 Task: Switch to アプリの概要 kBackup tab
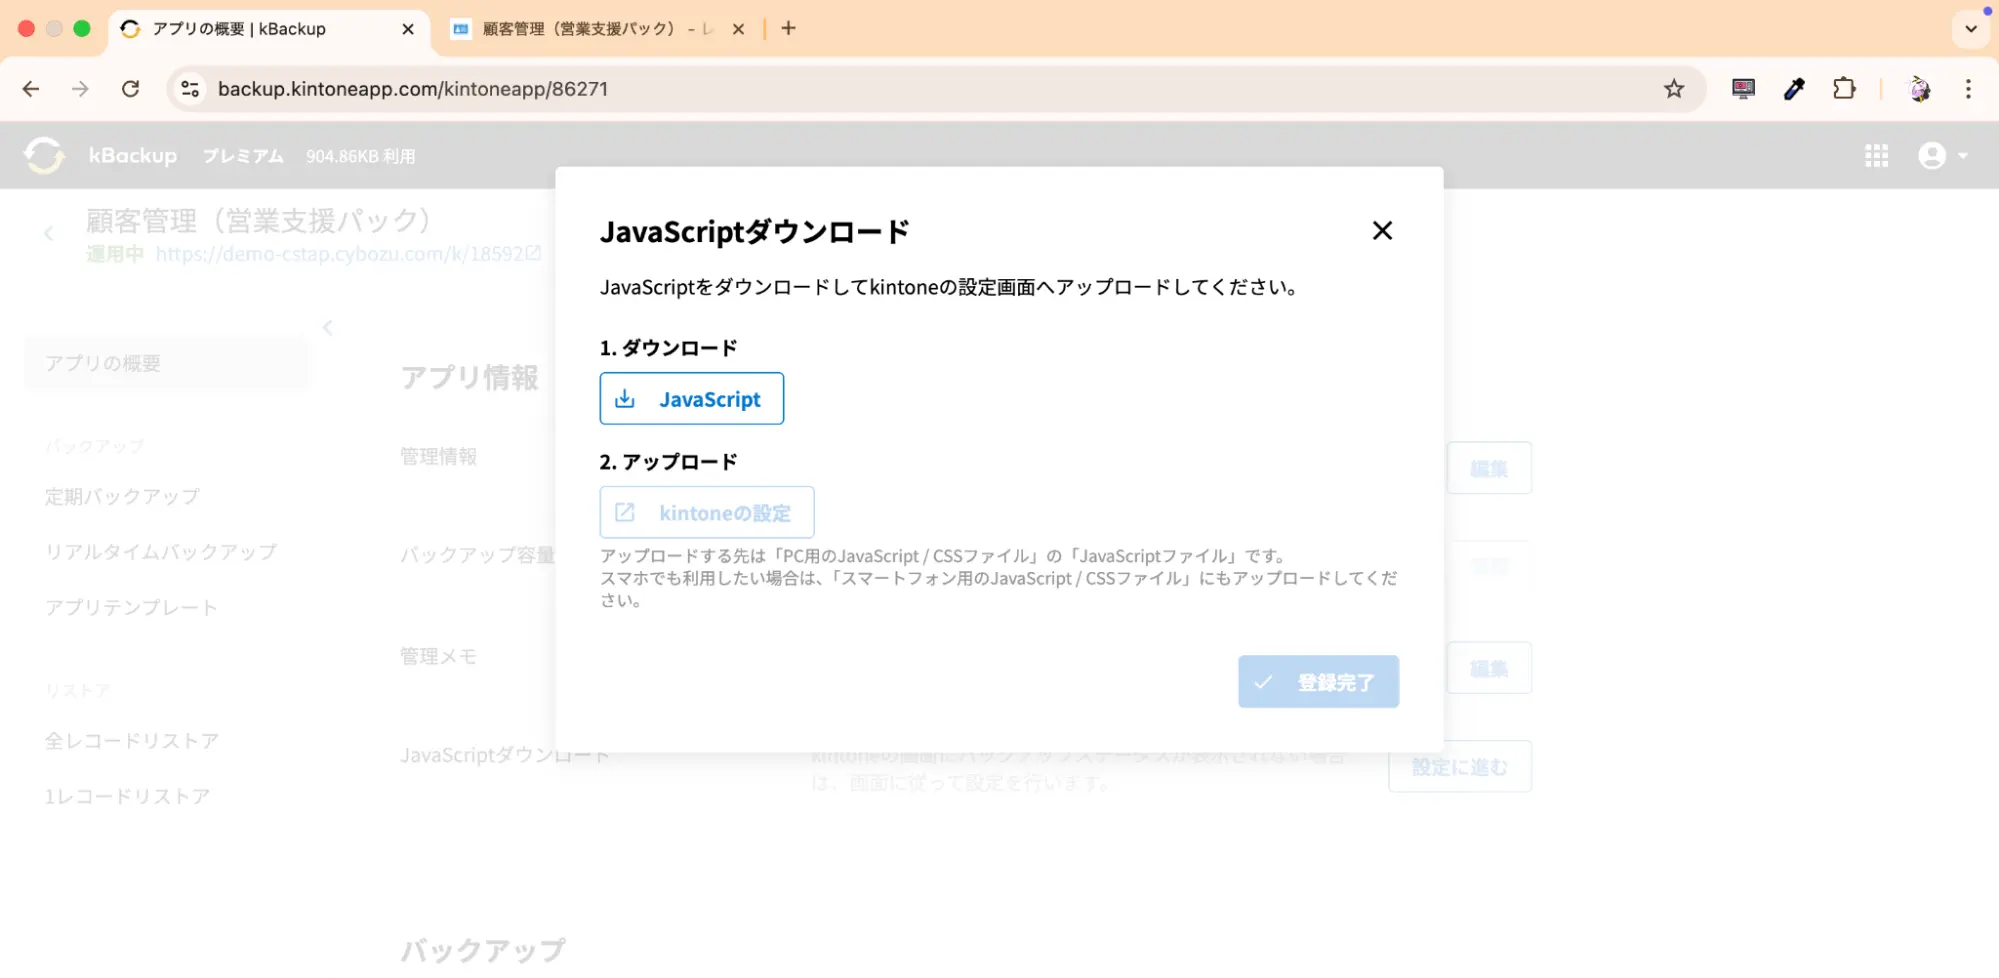[x=268, y=29]
